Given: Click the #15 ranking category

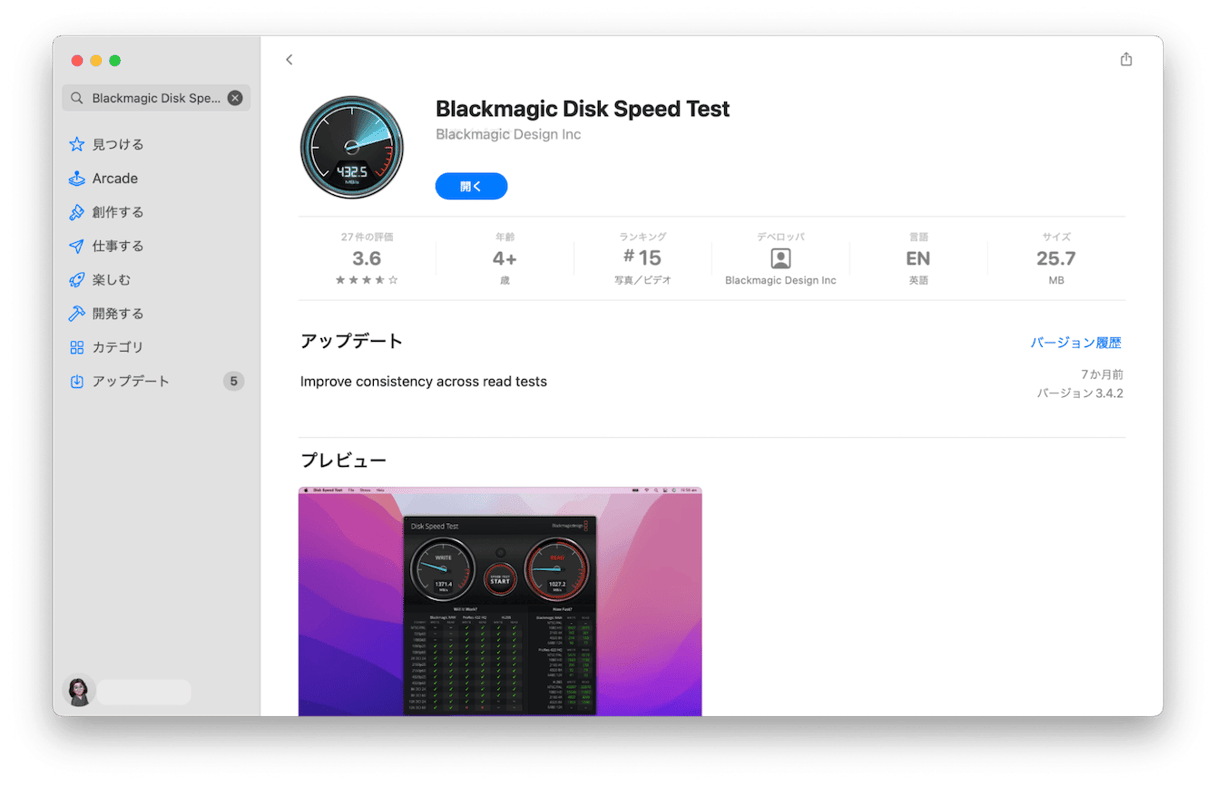Looking at the screenshot, I should (642, 259).
